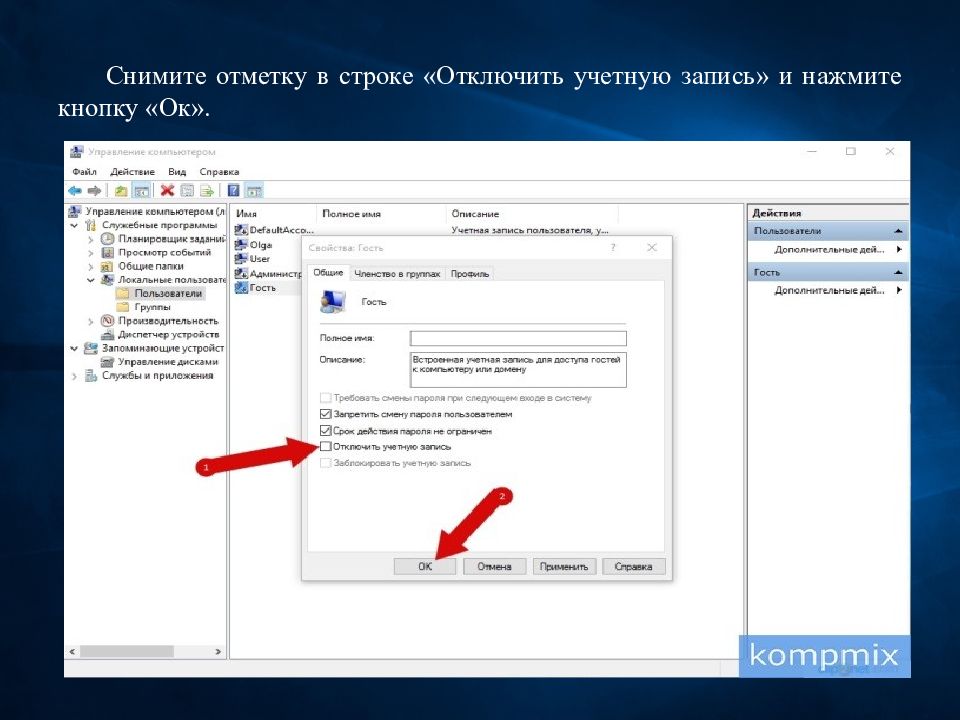The height and width of the screenshot is (720, 960).
Task: Collapse the Запоминающие устройства node
Action: tap(74, 348)
